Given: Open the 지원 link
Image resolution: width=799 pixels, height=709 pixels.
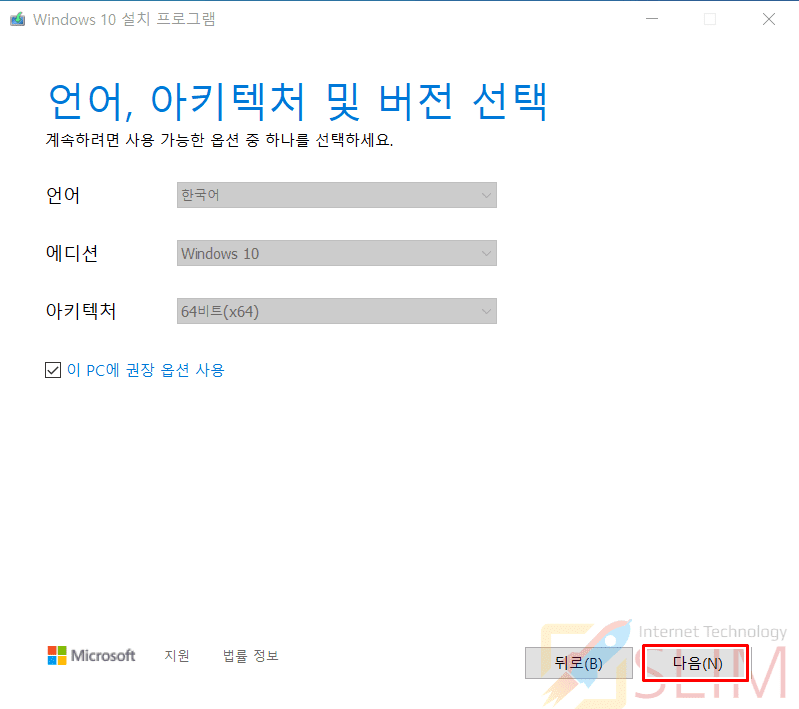Looking at the screenshot, I should pos(177,655).
